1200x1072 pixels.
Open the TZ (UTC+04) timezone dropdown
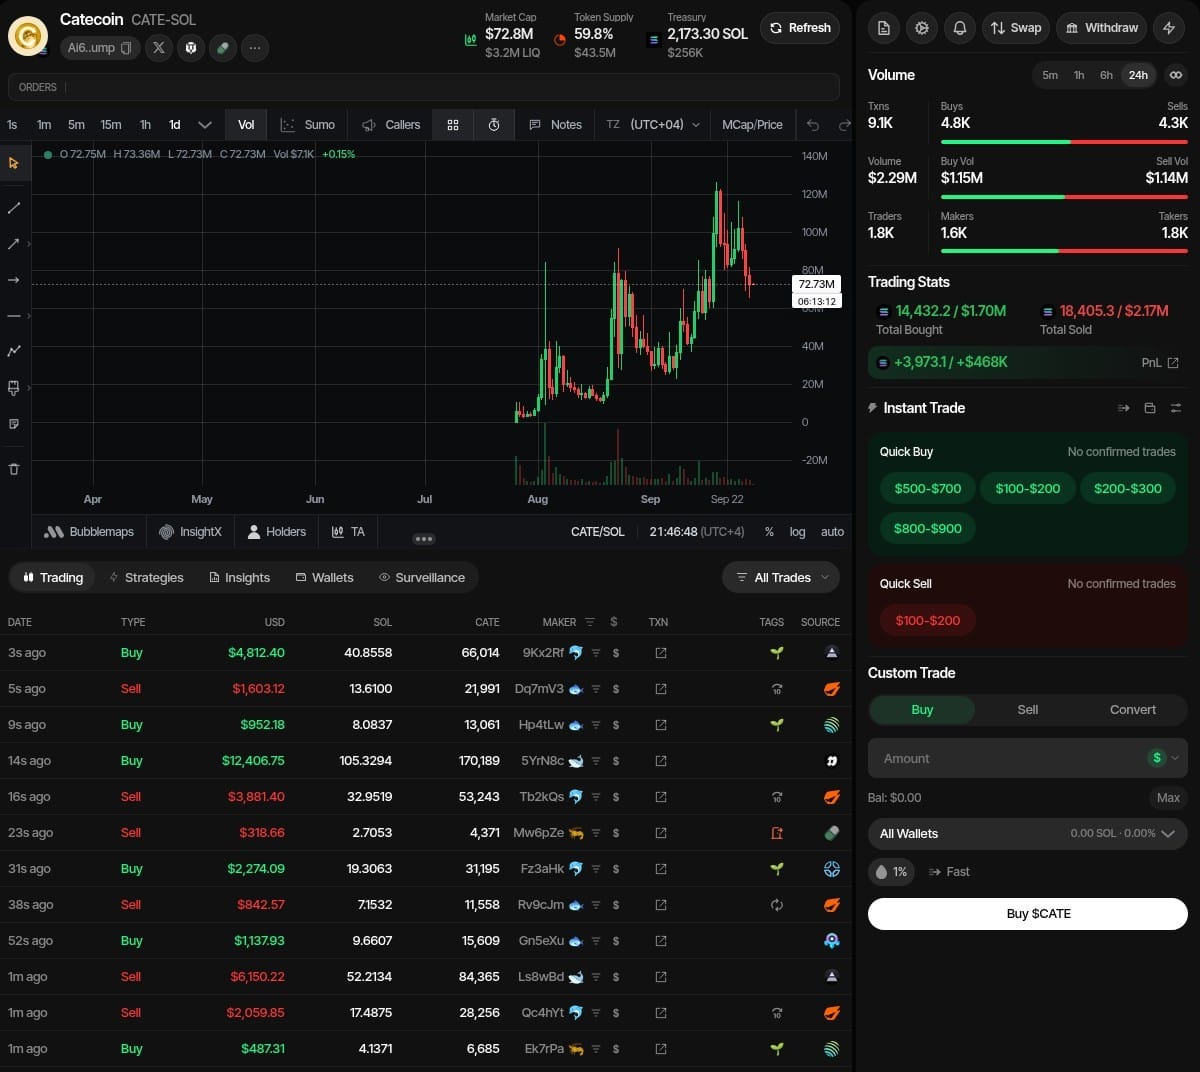click(x=653, y=125)
